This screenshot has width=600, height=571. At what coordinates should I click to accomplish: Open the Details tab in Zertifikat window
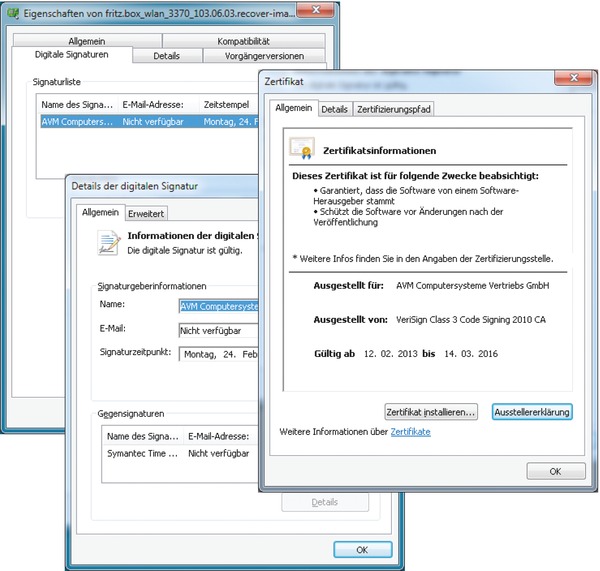[x=334, y=109]
